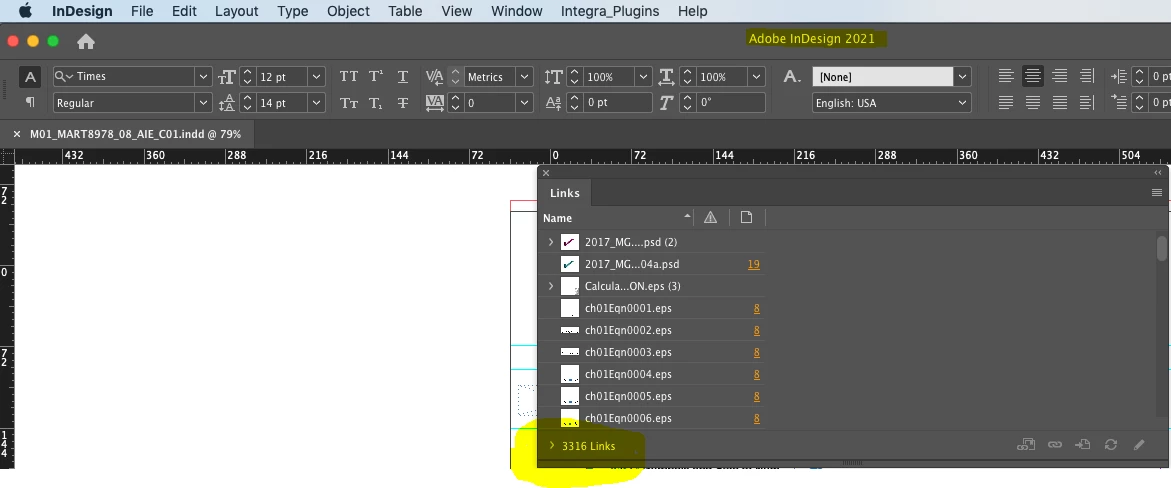Select the ch01Eqn0005.eps link row

pos(650,396)
